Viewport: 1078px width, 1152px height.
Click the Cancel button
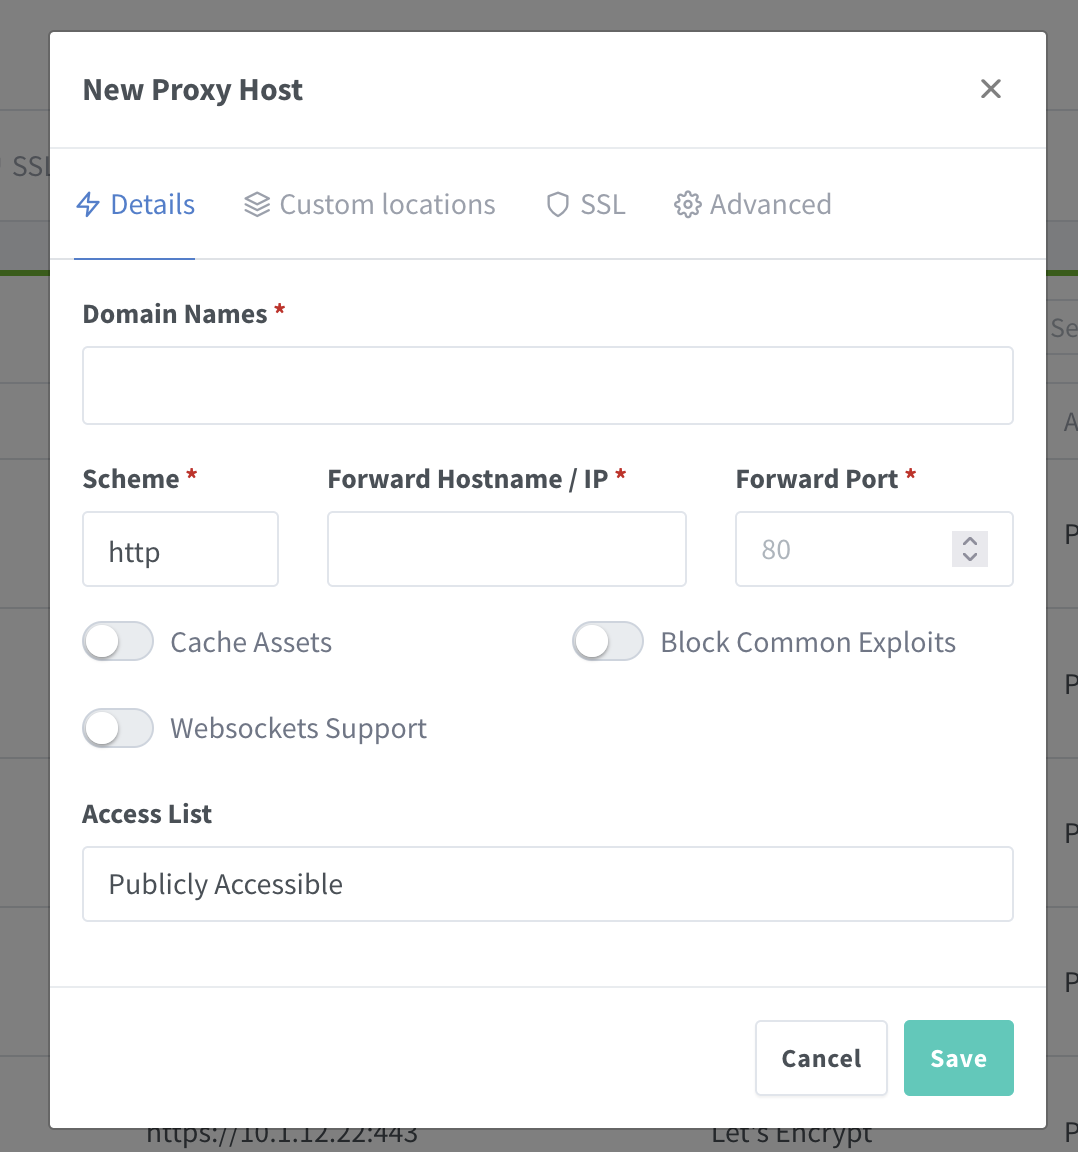[x=821, y=1058]
